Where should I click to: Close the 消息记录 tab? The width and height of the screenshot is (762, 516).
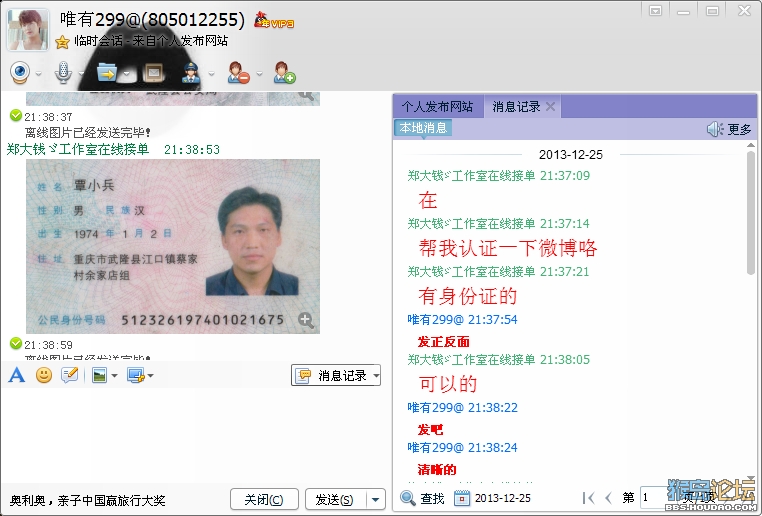click(551, 106)
